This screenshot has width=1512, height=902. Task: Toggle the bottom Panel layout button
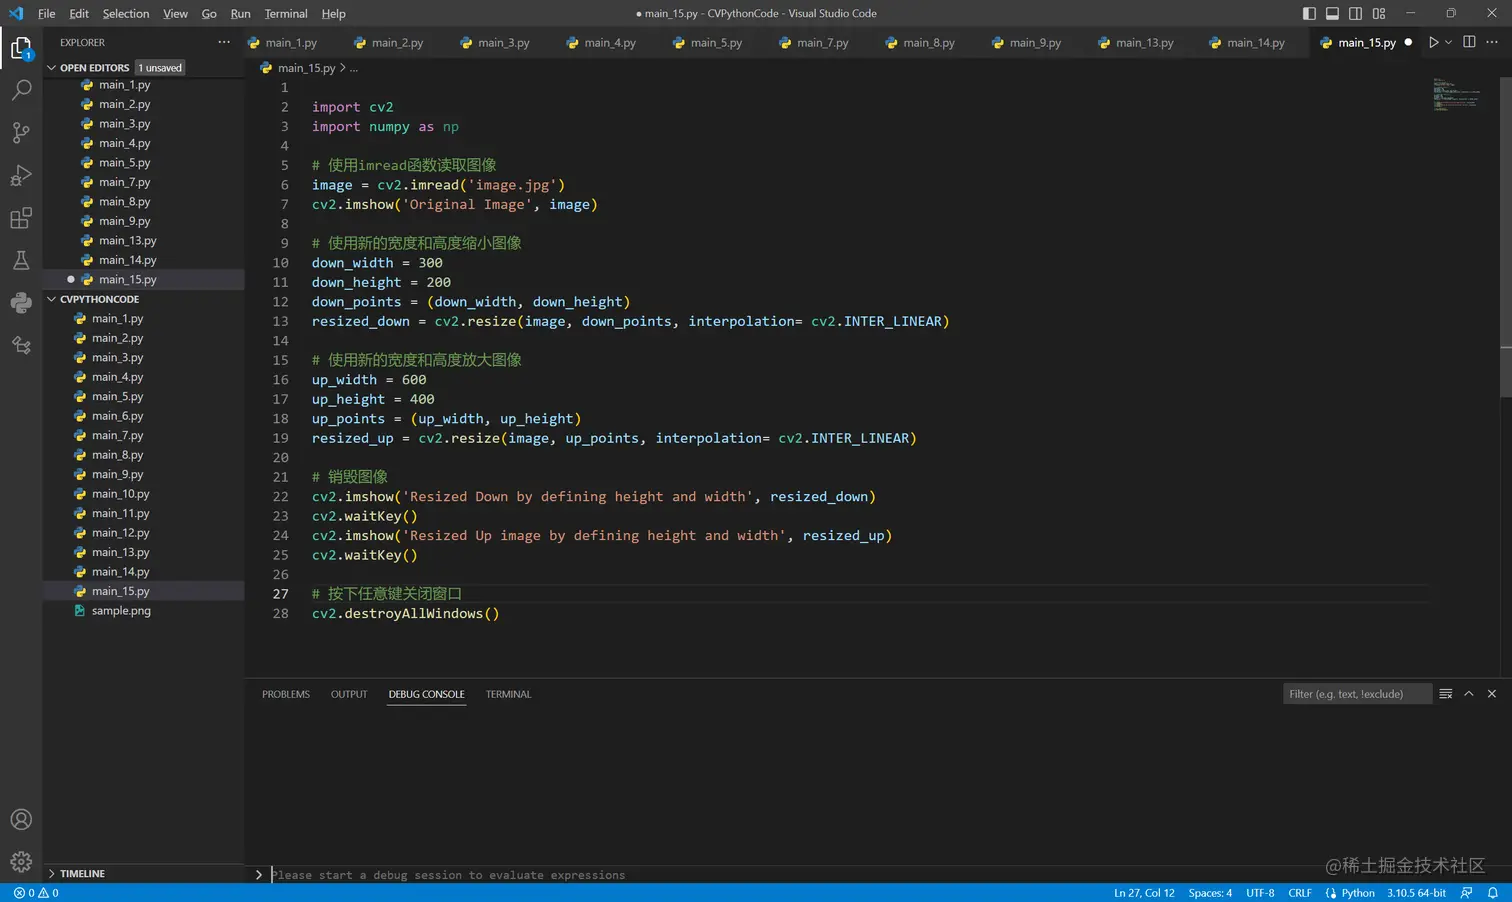[x=1332, y=14]
